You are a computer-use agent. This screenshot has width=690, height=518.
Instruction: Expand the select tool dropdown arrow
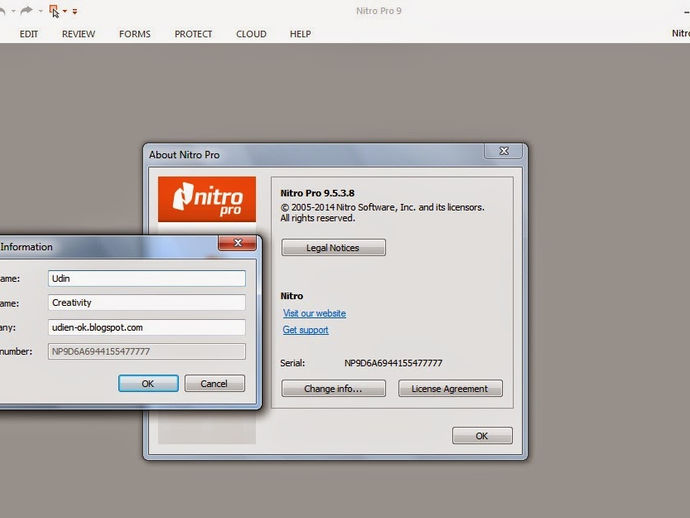(x=65, y=11)
